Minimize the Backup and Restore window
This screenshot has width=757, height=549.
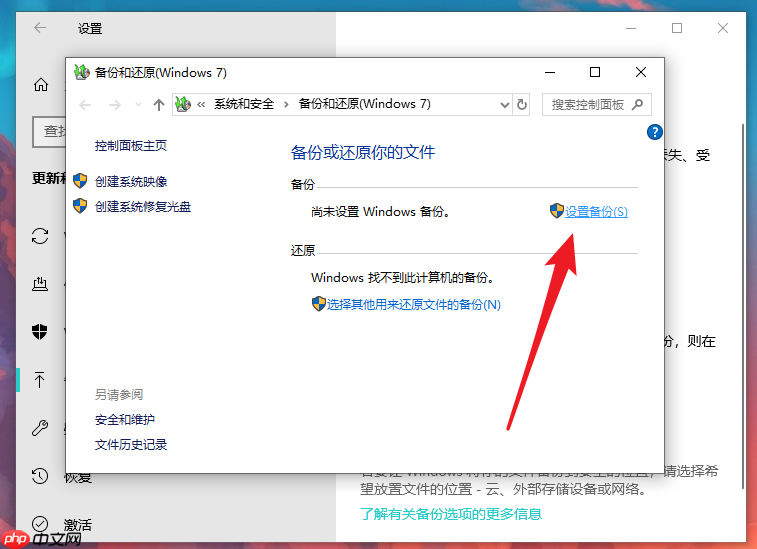point(550,72)
